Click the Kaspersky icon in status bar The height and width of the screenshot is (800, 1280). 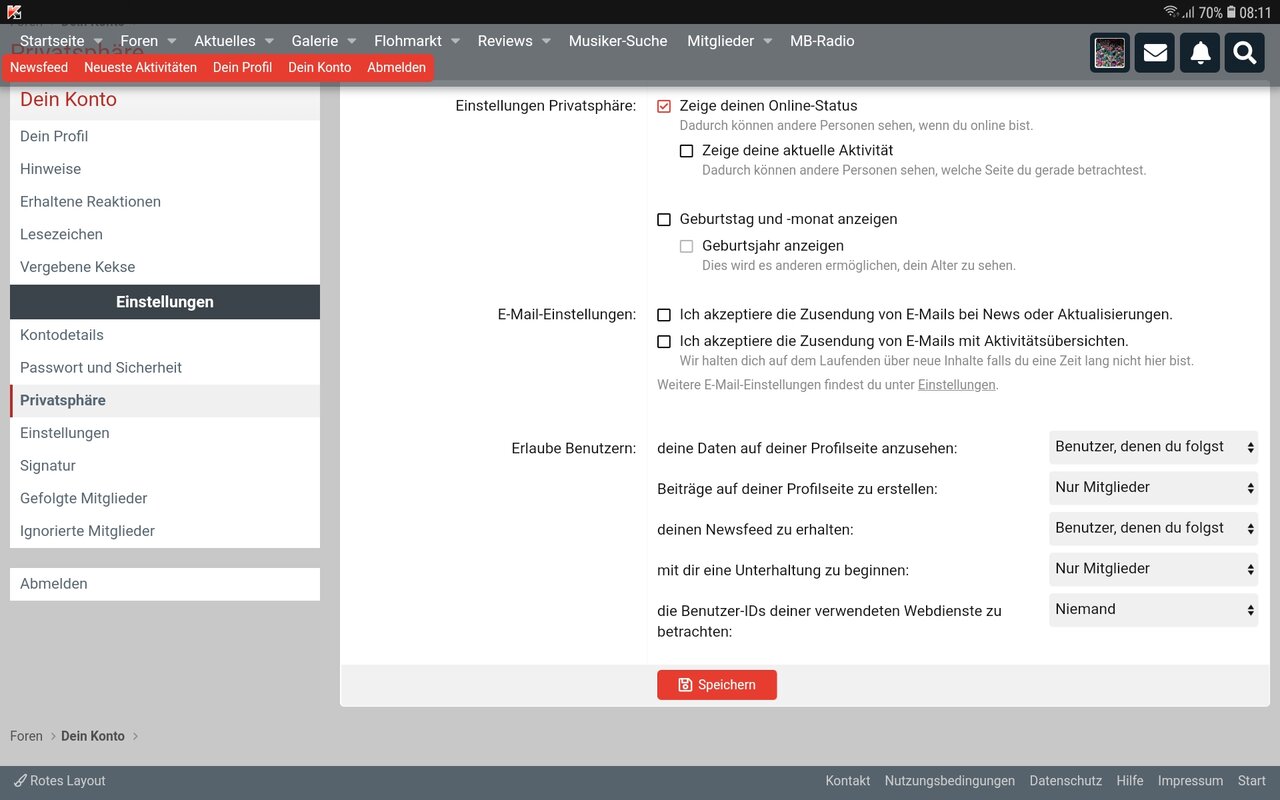(x=14, y=12)
